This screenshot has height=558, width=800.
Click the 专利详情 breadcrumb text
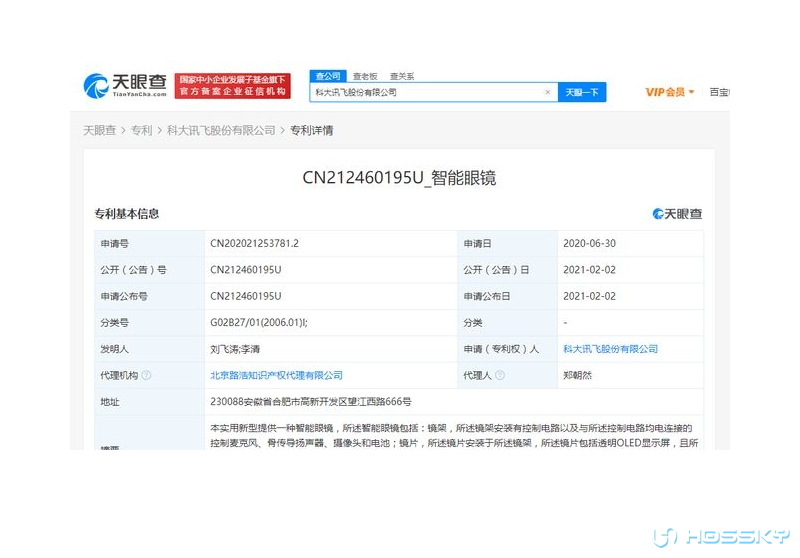pos(311,131)
